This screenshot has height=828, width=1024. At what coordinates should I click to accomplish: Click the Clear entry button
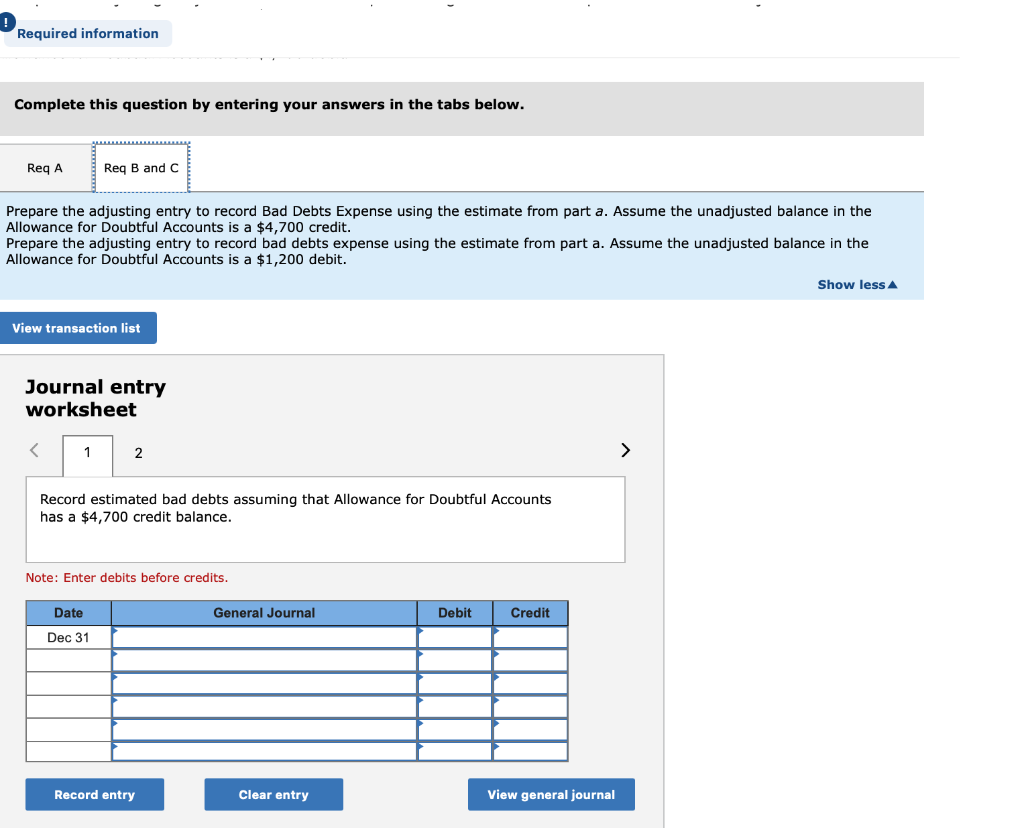point(273,794)
